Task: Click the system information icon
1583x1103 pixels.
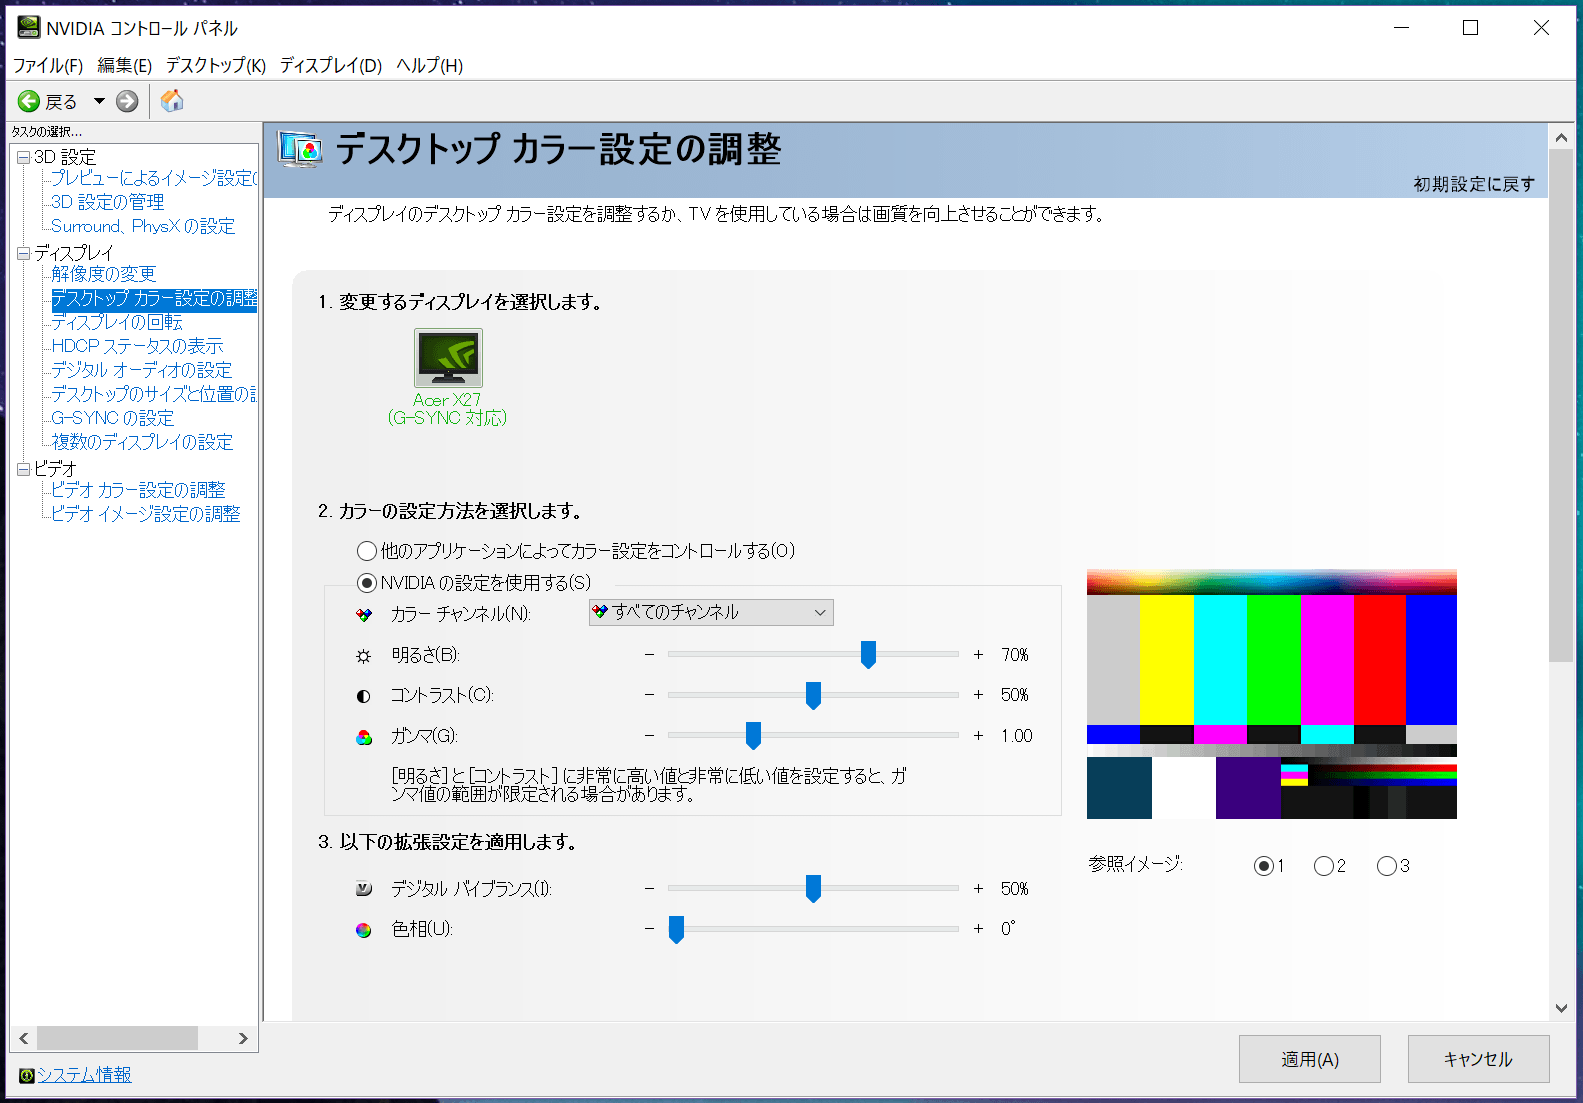Action: [27, 1075]
